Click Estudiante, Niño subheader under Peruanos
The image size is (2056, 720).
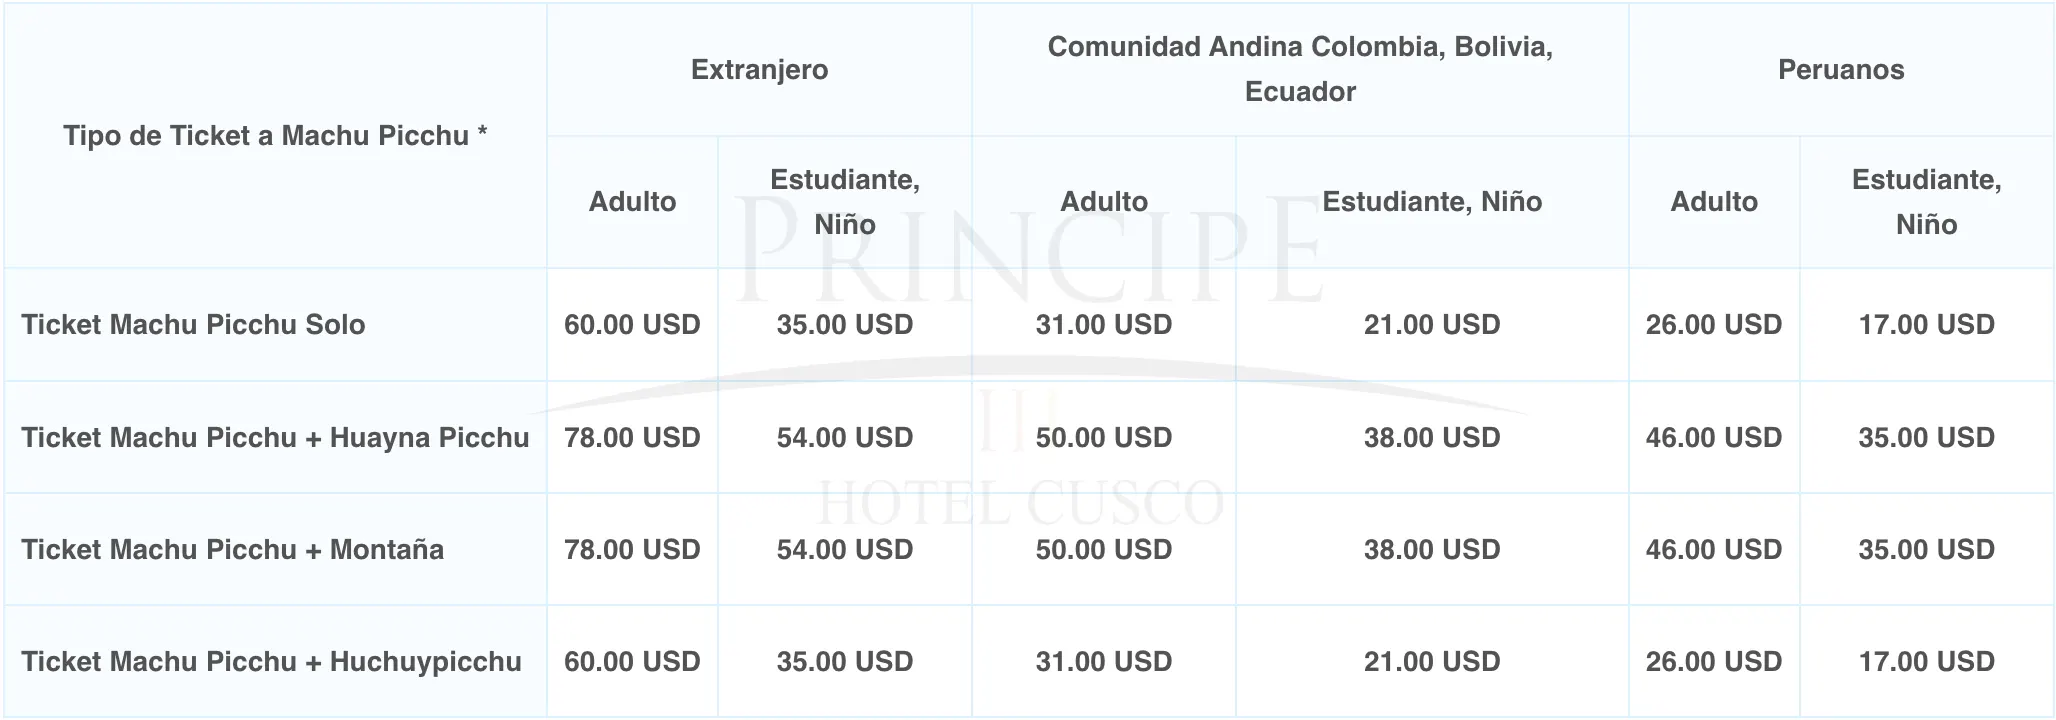(x=1927, y=202)
